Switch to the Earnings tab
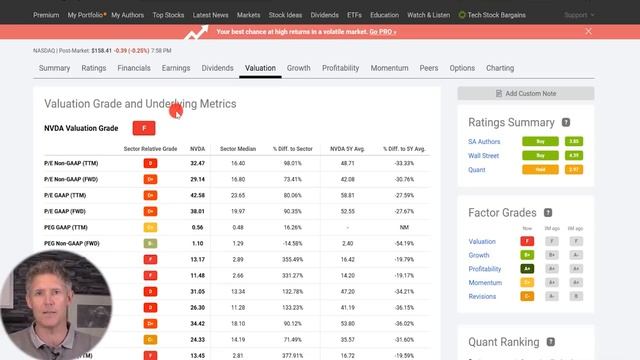The height and width of the screenshot is (360, 640). [x=176, y=68]
